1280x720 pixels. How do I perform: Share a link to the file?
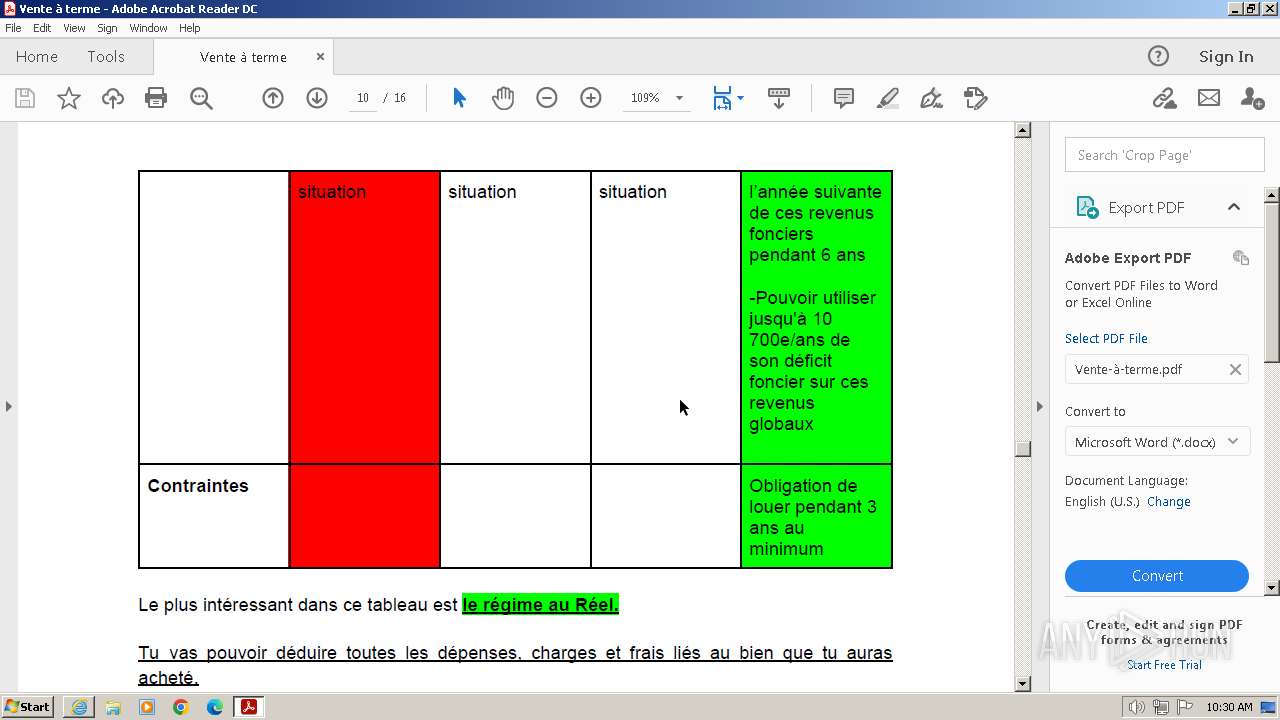pyautogui.click(x=1164, y=98)
